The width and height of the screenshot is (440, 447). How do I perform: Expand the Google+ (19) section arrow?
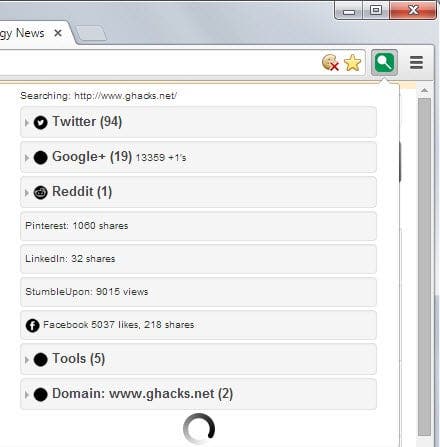(27, 157)
